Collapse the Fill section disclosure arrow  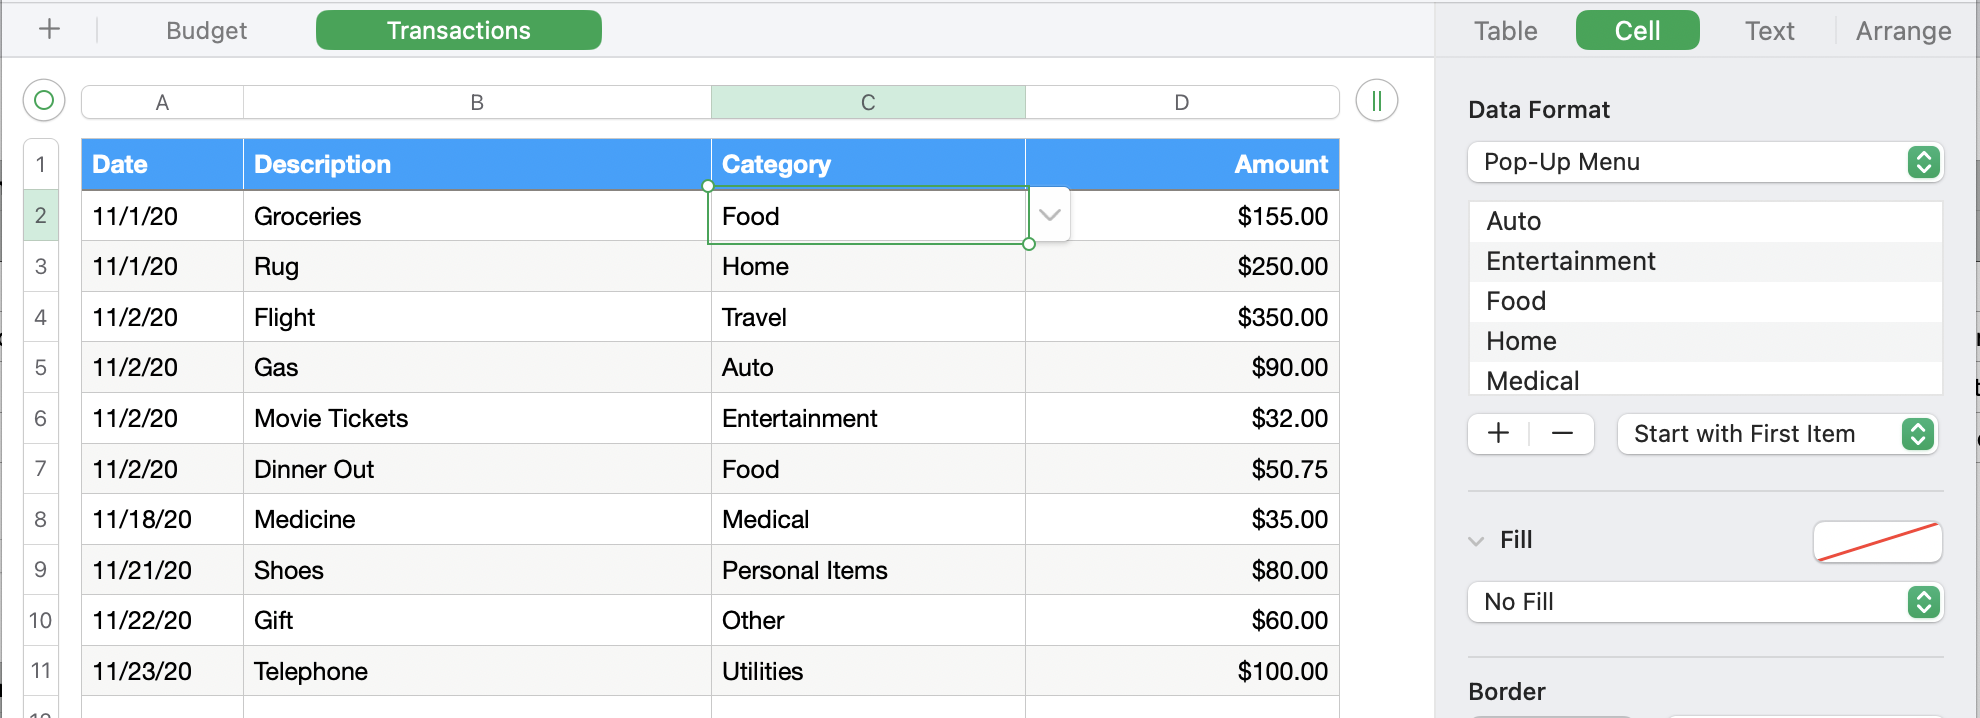[1476, 541]
